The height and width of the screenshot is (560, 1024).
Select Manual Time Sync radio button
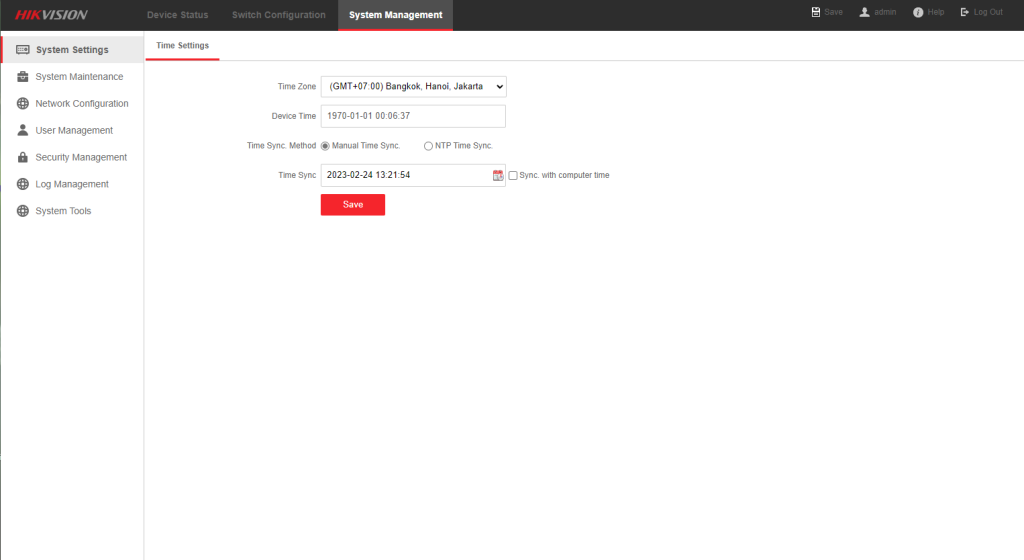pos(325,146)
